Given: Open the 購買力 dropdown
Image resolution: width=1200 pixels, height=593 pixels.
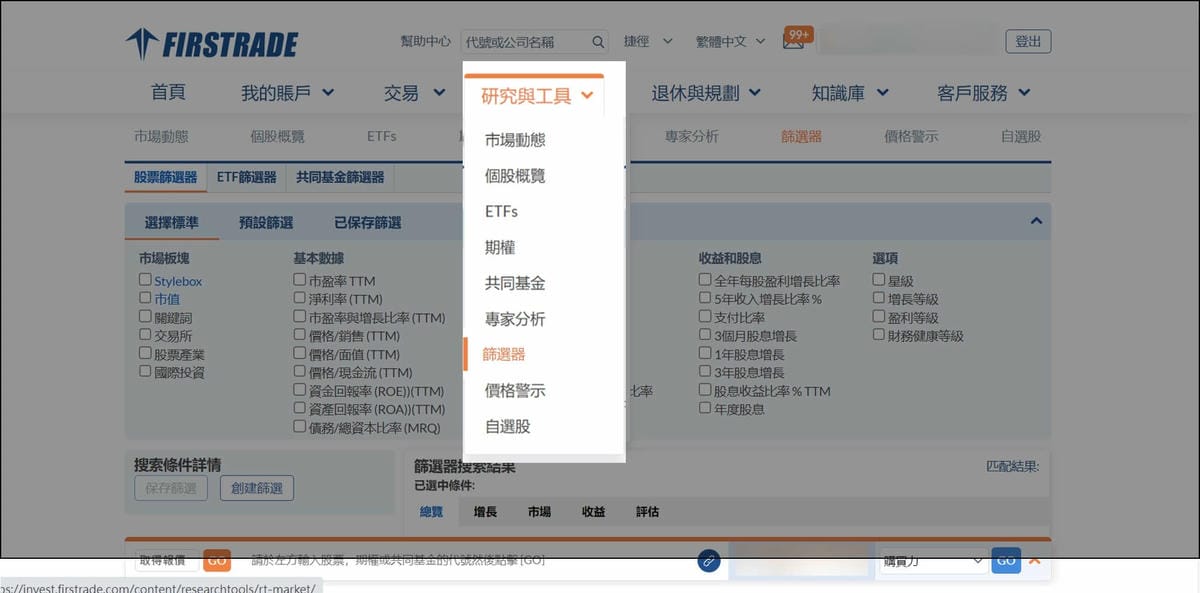Looking at the screenshot, I should coord(933,561).
